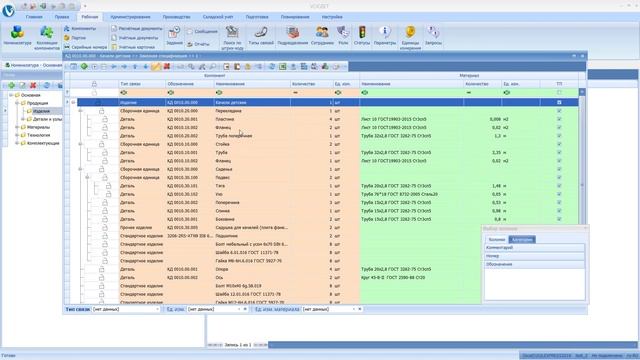
Task: Select the Номер item in column chooser
Action: click(x=534, y=256)
